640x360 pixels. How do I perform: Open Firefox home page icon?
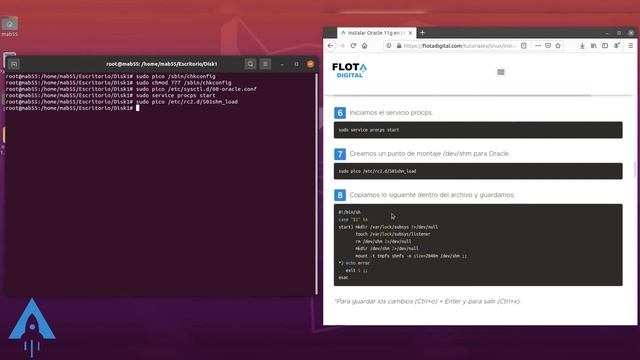(x=364, y=46)
